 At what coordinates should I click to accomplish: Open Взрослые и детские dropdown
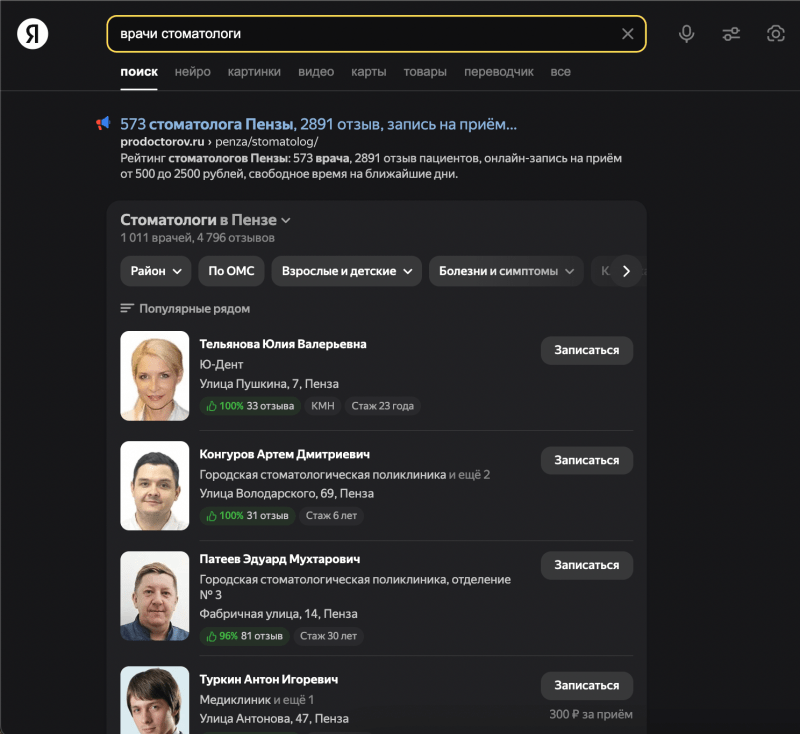pyautogui.click(x=346, y=271)
